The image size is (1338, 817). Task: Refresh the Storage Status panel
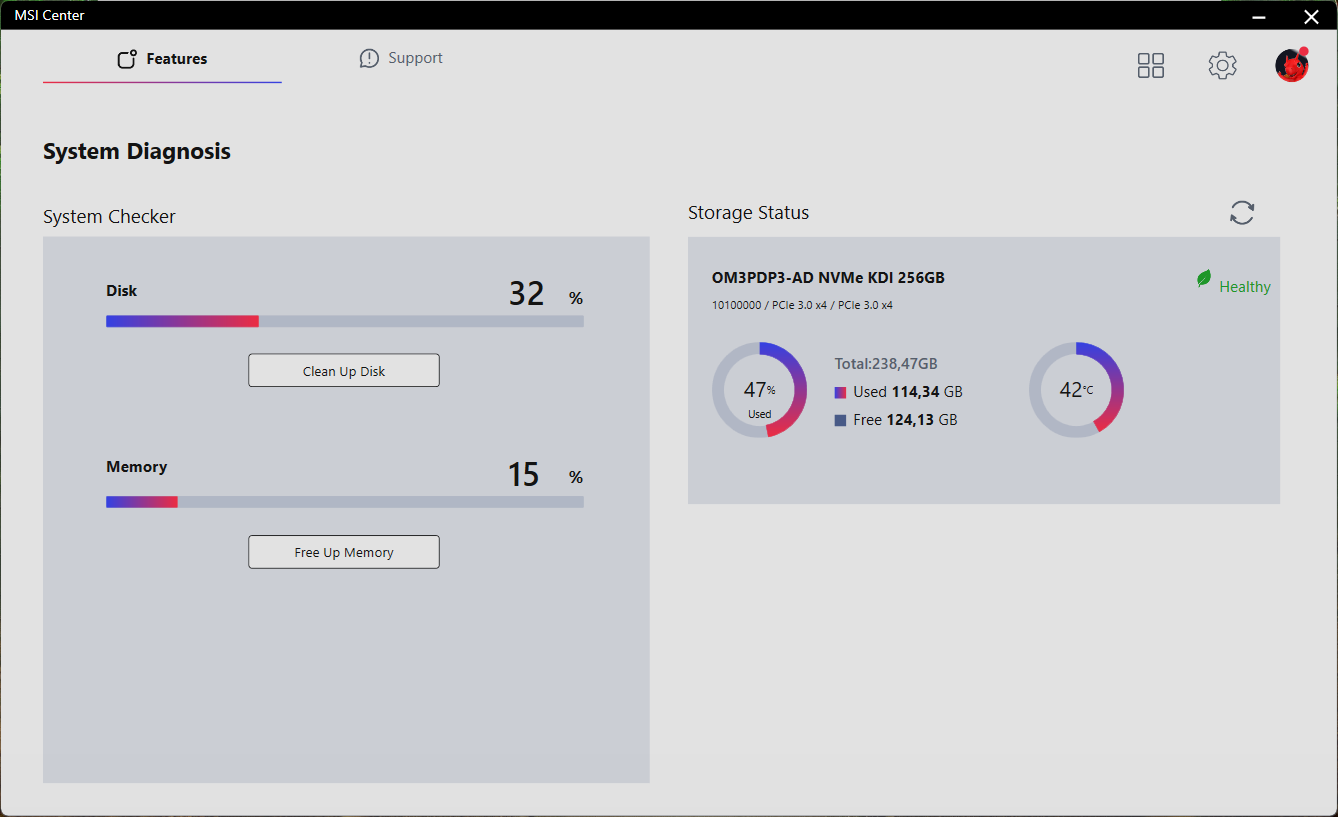coord(1242,213)
